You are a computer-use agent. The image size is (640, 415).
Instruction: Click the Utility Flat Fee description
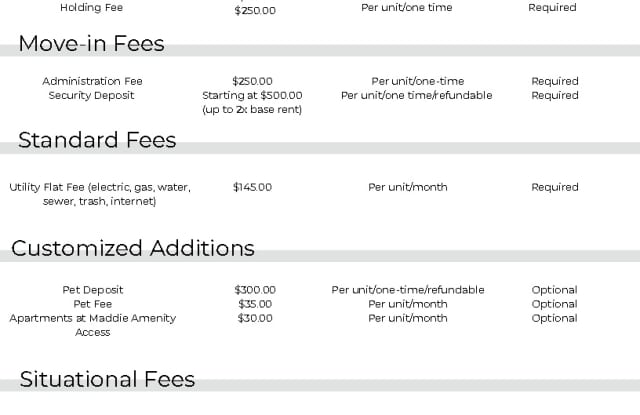click(x=100, y=194)
